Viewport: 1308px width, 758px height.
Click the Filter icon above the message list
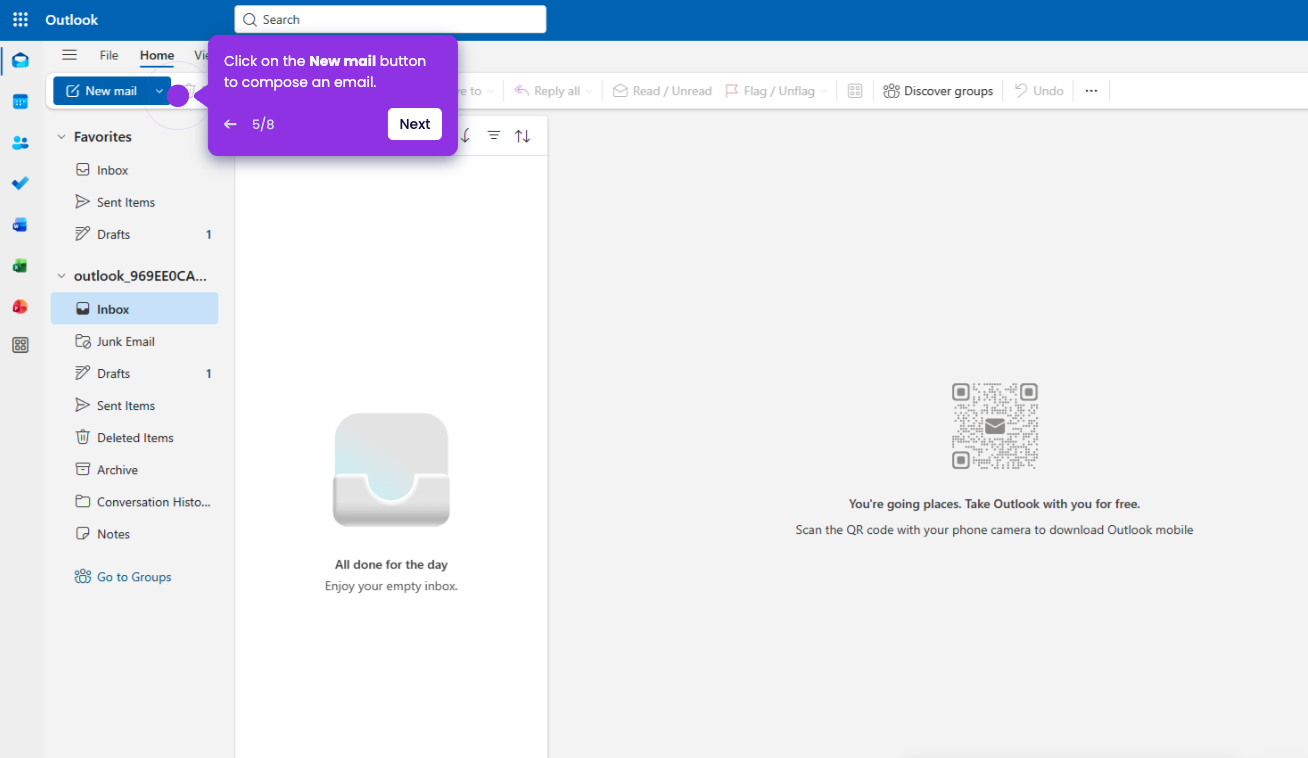[x=494, y=135]
